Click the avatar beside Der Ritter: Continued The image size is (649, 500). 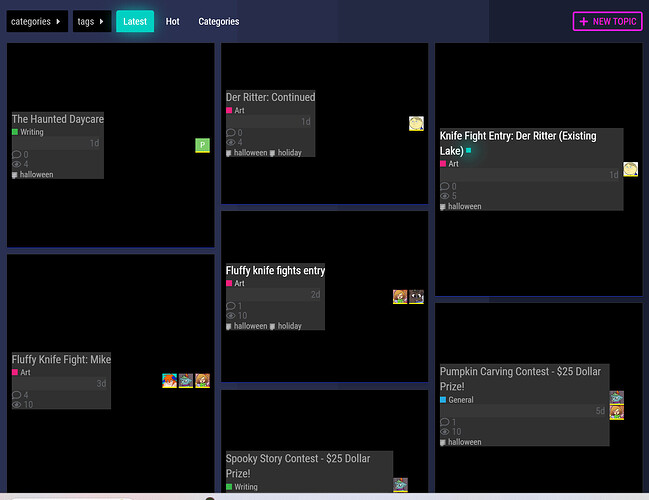[416, 123]
